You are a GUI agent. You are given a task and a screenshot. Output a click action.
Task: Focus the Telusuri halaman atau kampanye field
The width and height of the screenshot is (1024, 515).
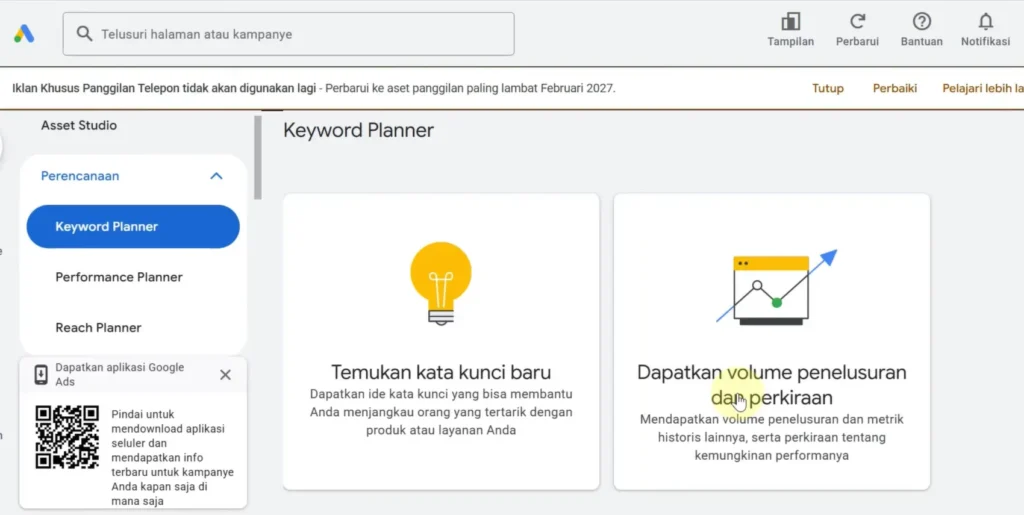[x=289, y=34]
